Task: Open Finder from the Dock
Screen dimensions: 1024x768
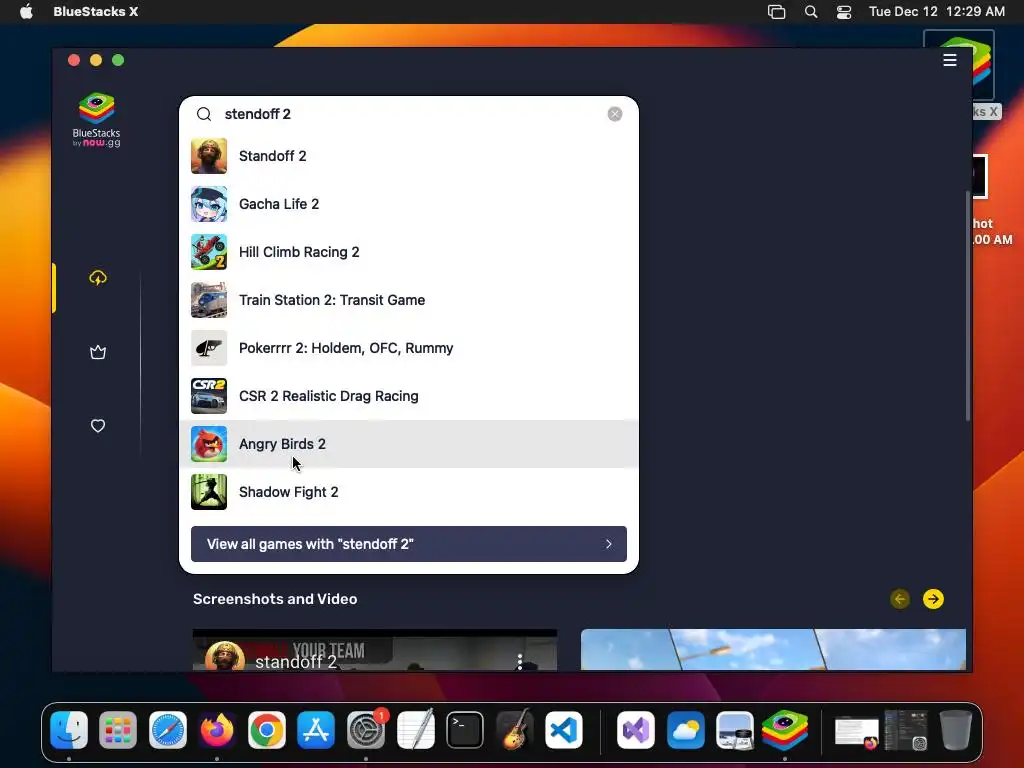Action: 69,729
